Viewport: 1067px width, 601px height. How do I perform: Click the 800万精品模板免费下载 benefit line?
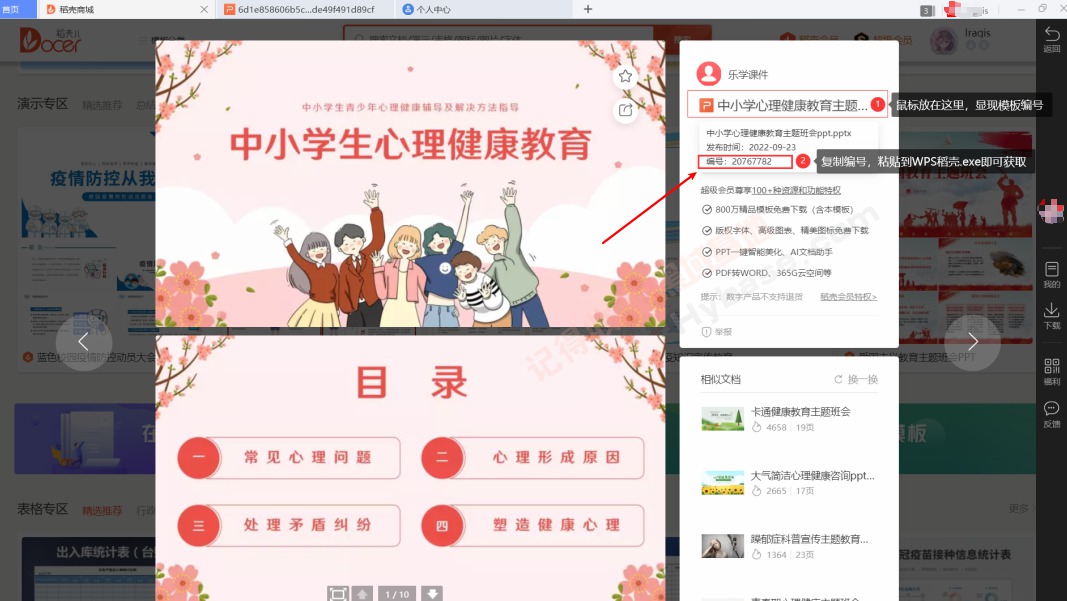point(777,210)
